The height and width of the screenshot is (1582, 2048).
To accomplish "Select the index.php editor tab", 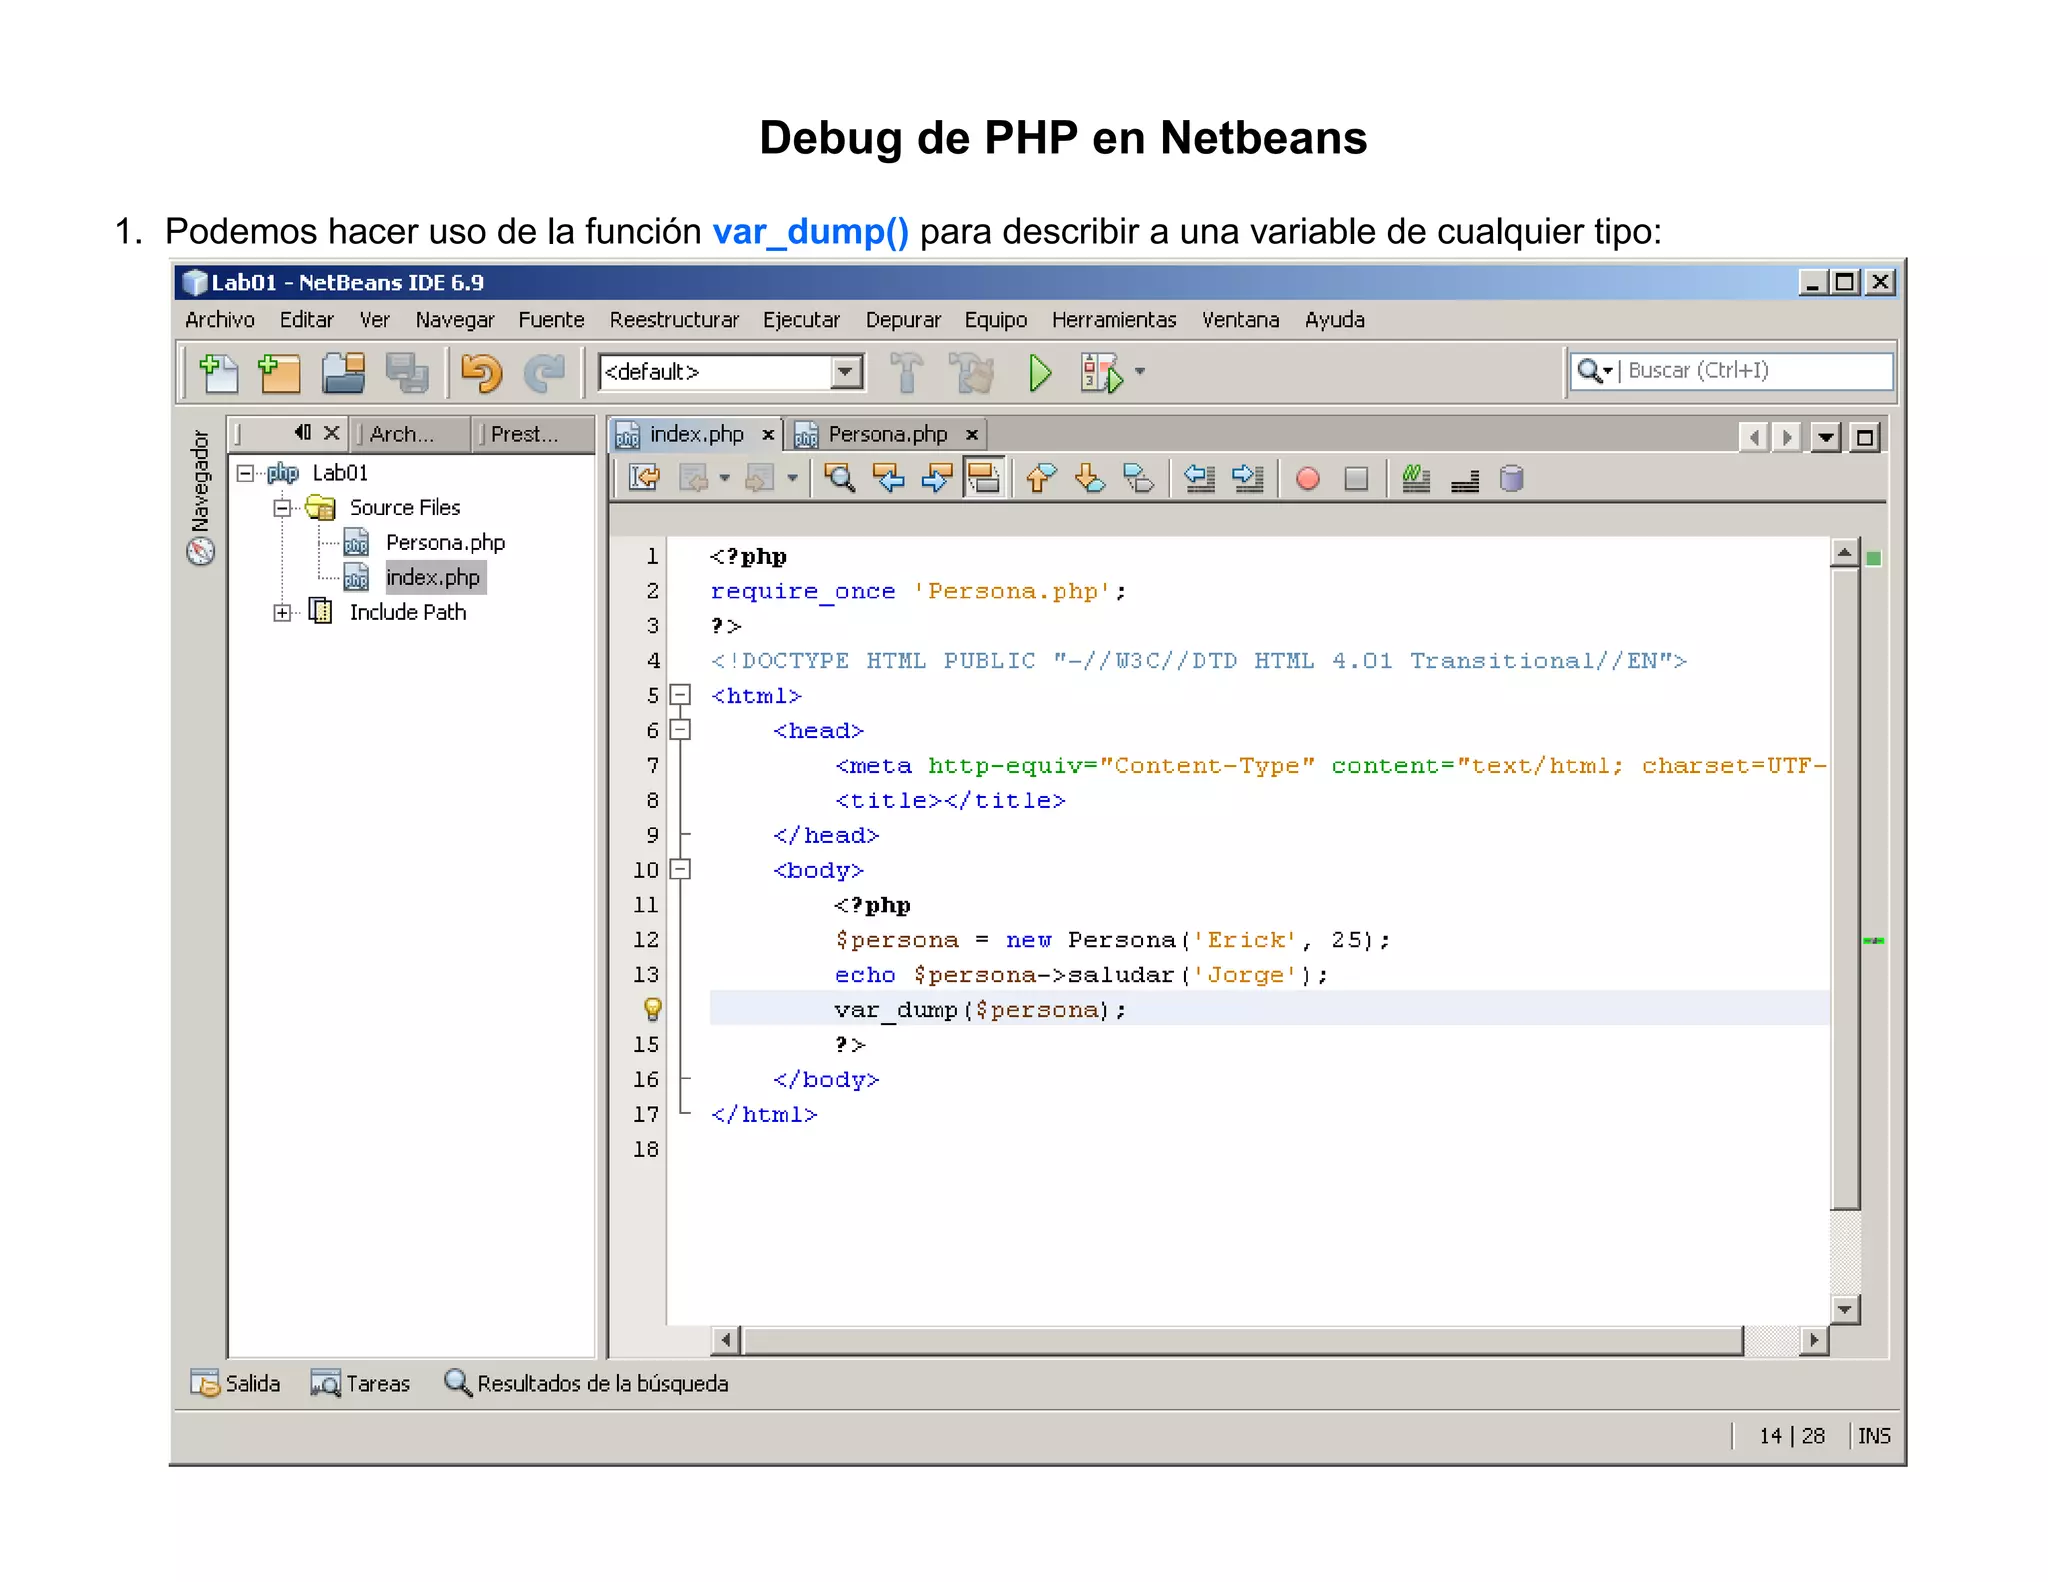I will 696,434.
